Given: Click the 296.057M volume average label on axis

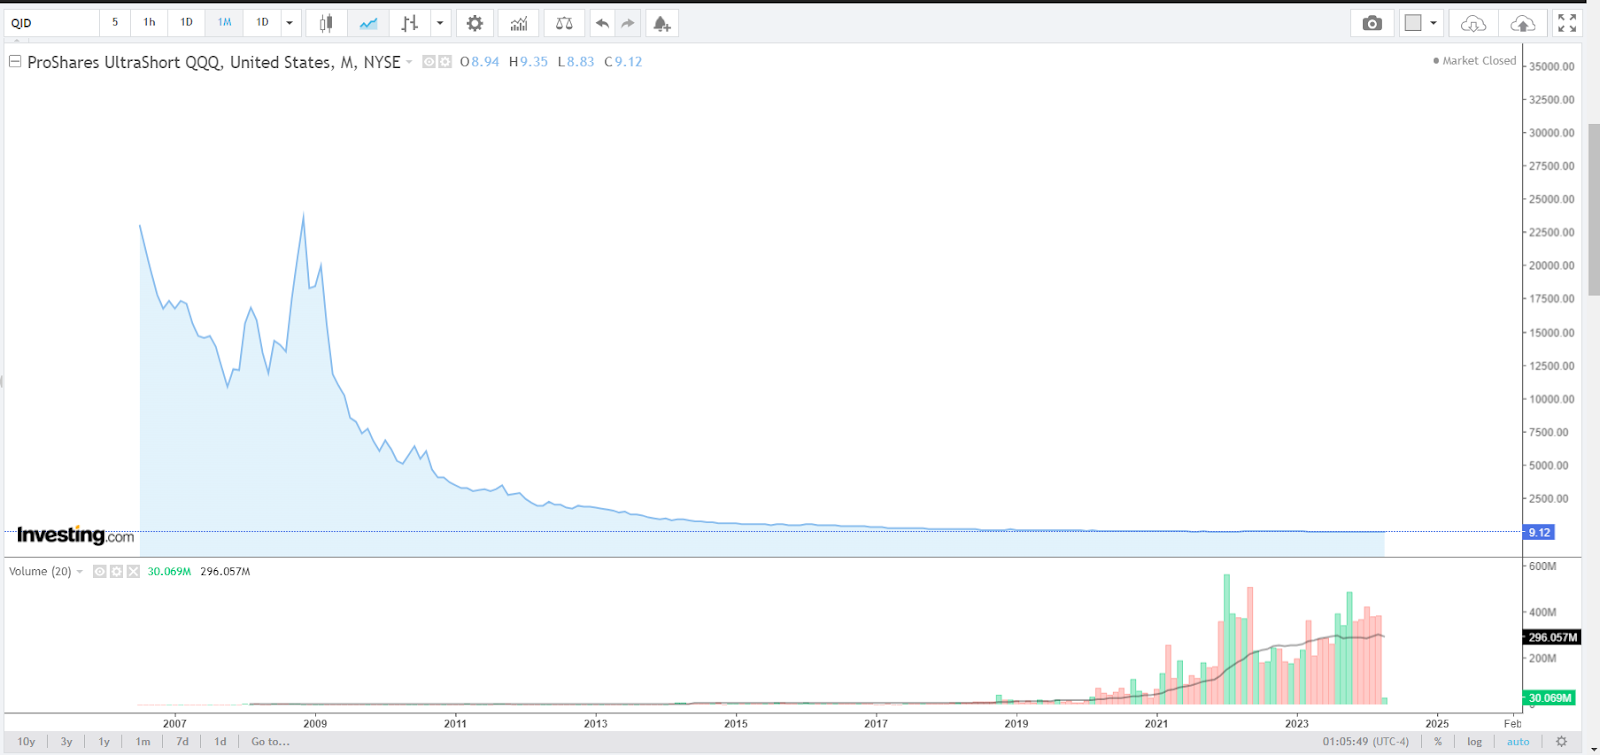Looking at the screenshot, I should click(x=1552, y=637).
